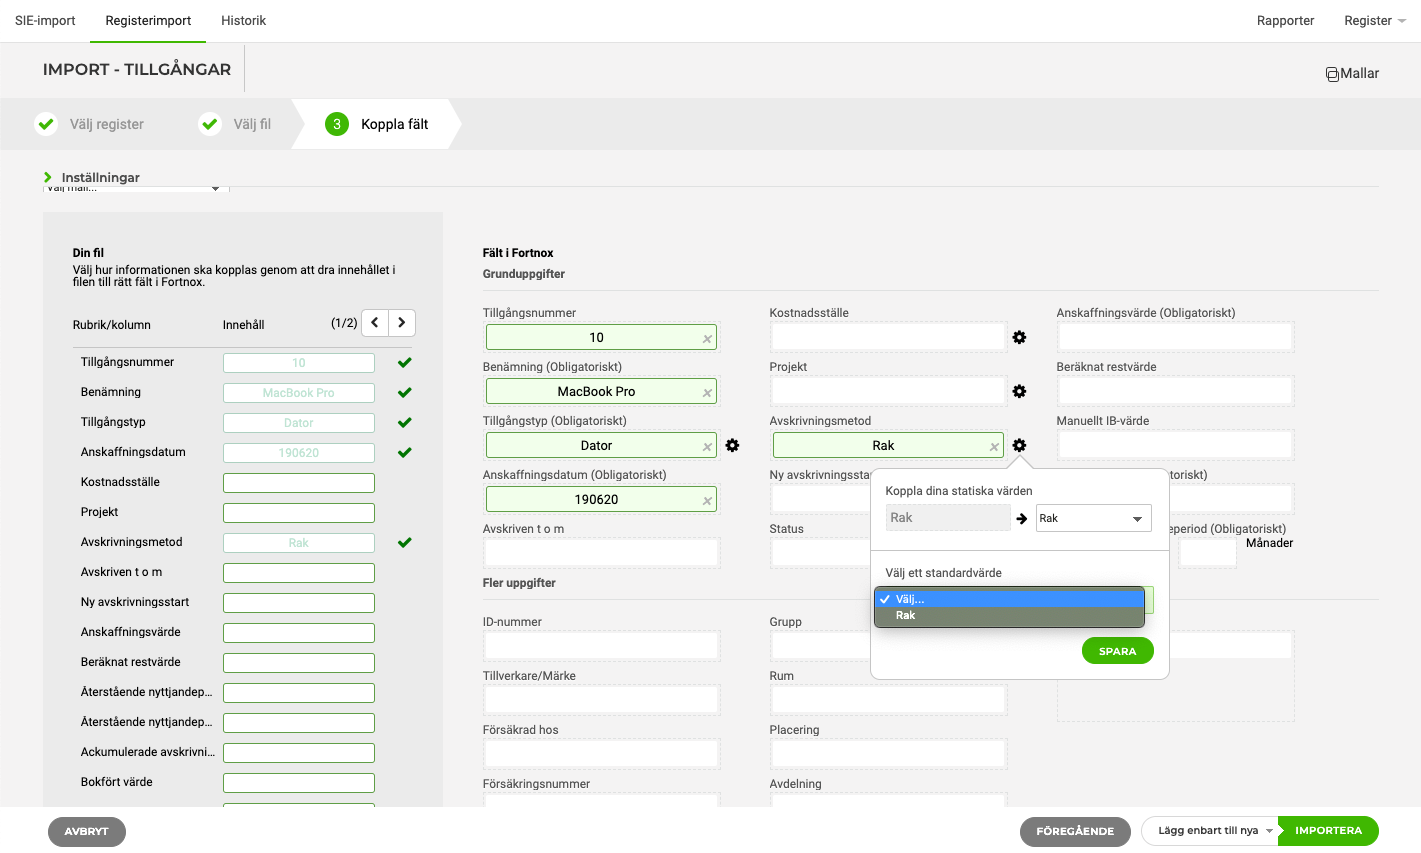Clear the Tillgångsnummer mapped value 10

(x=707, y=339)
